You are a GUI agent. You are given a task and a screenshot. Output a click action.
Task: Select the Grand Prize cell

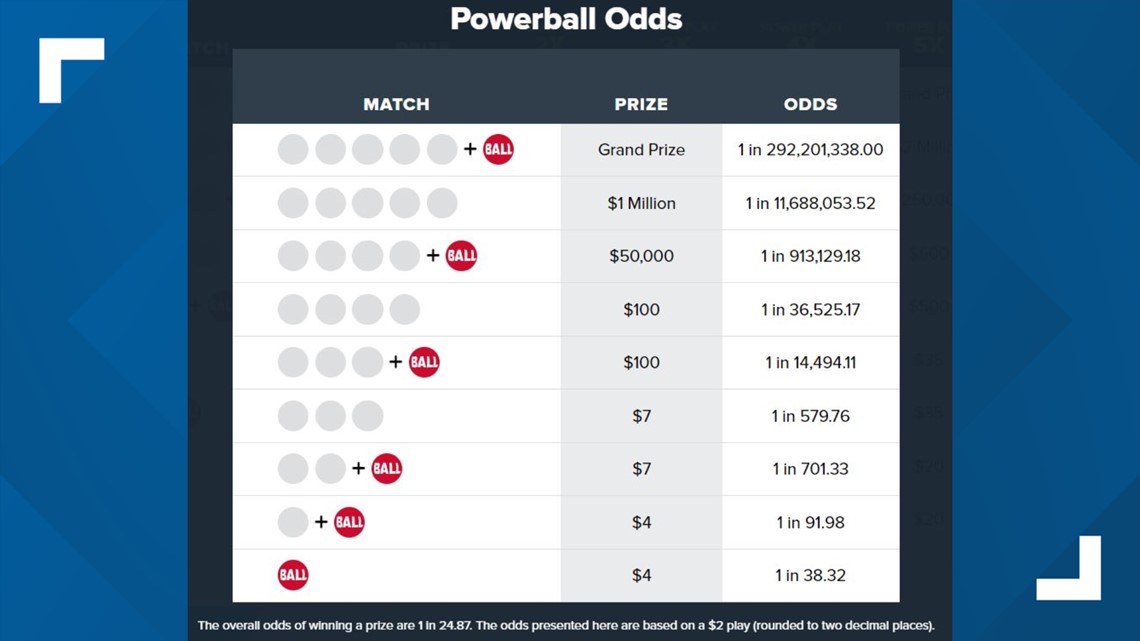tap(641, 150)
